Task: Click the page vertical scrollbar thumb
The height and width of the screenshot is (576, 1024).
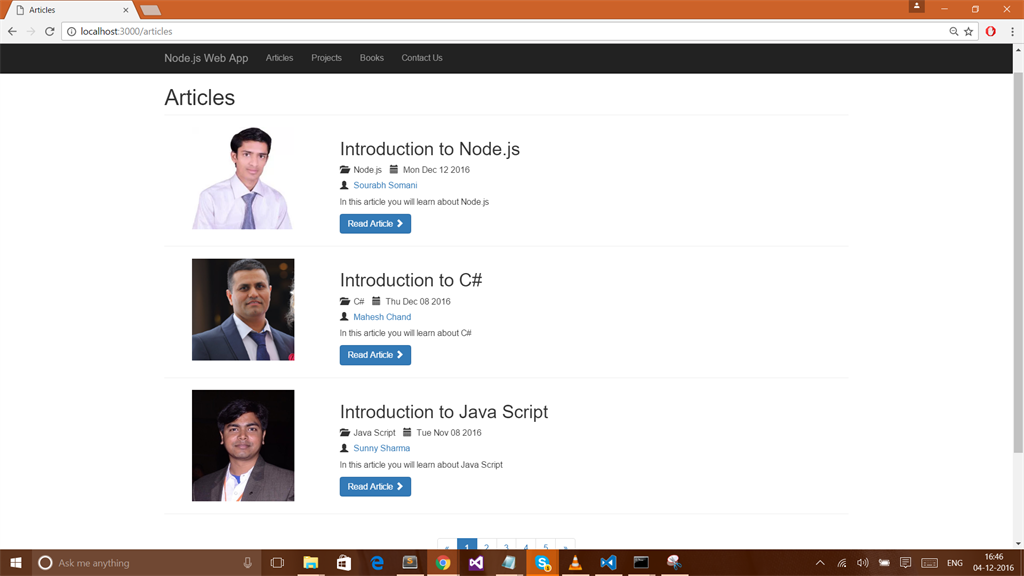Action: pyautogui.click(x=1018, y=261)
